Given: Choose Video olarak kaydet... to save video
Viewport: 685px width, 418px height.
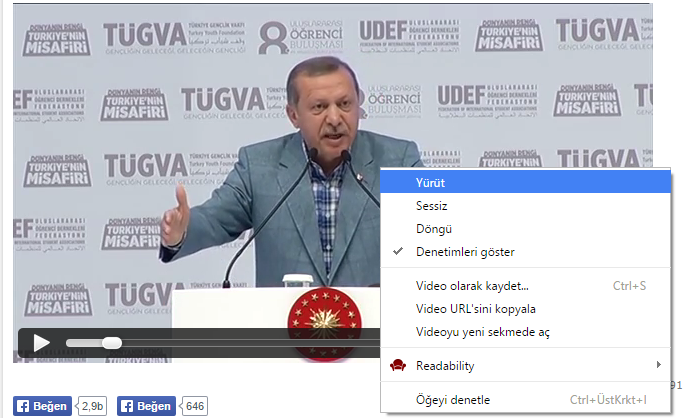Looking at the screenshot, I should click(472, 286).
